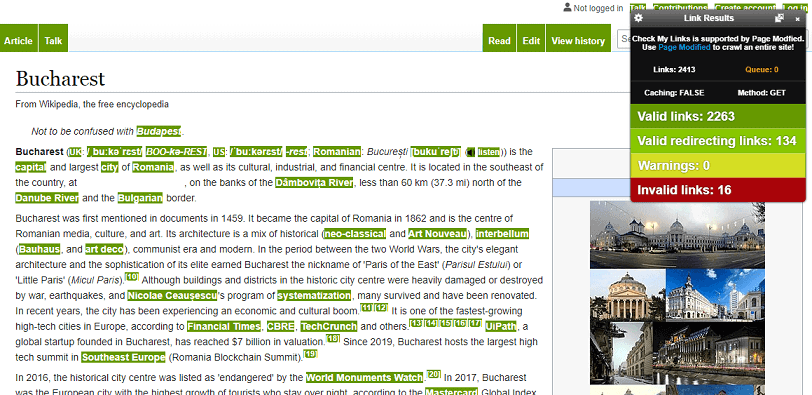Open the Contributions link in the header
The image size is (812, 395).
pyautogui.click(x=680, y=8)
